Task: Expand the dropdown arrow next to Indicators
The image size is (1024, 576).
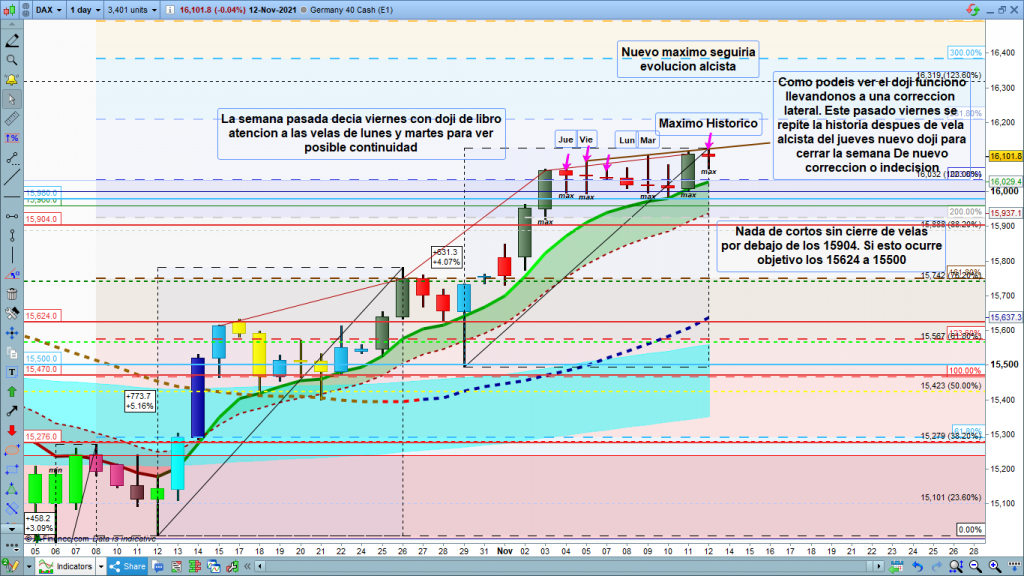Action: 102,567
